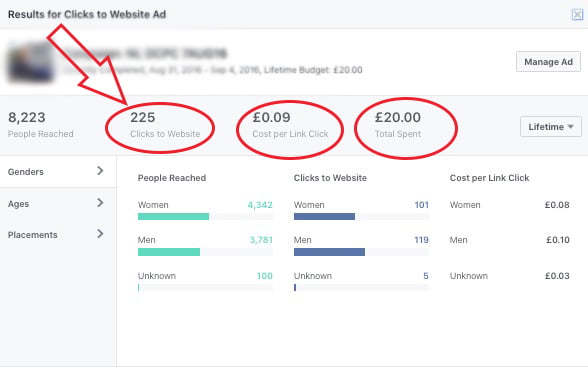Click the blurred ad thumbnail image

tap(31, 62)
